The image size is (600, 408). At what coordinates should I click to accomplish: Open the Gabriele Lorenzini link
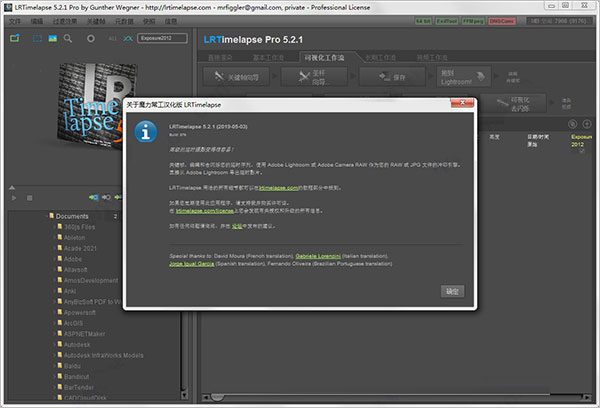318,256
